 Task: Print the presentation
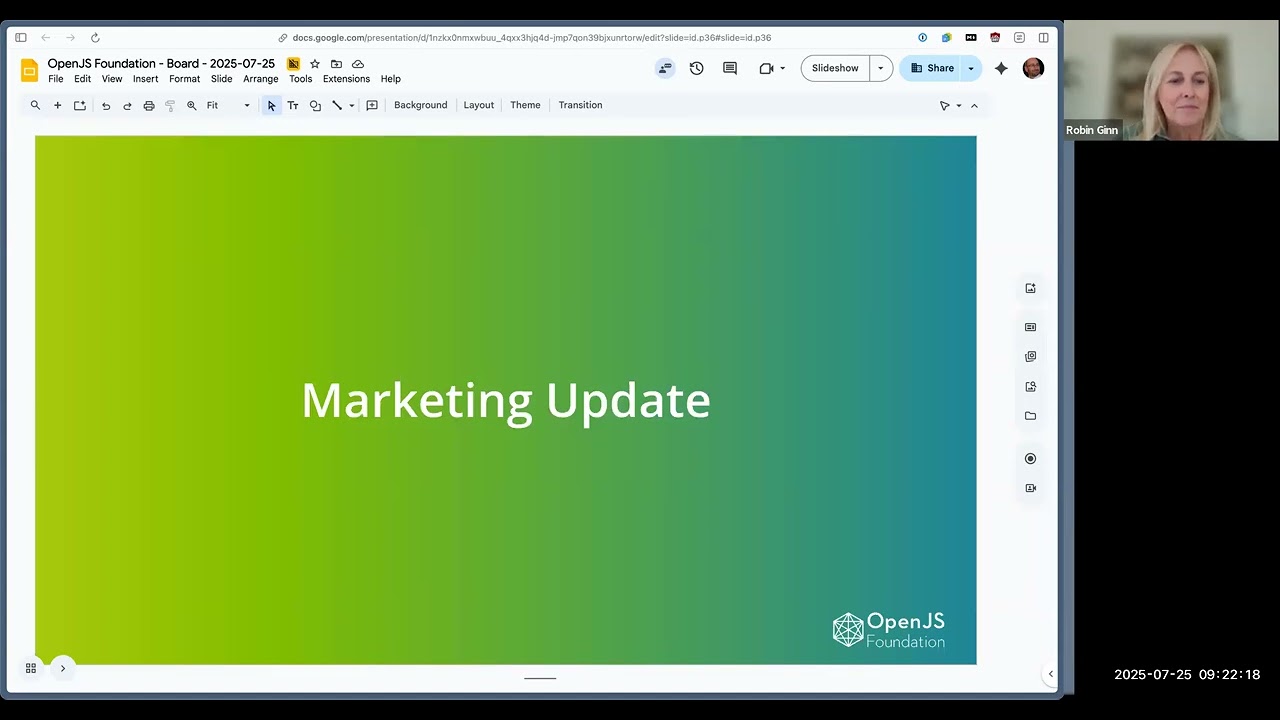tap(149, 105)
